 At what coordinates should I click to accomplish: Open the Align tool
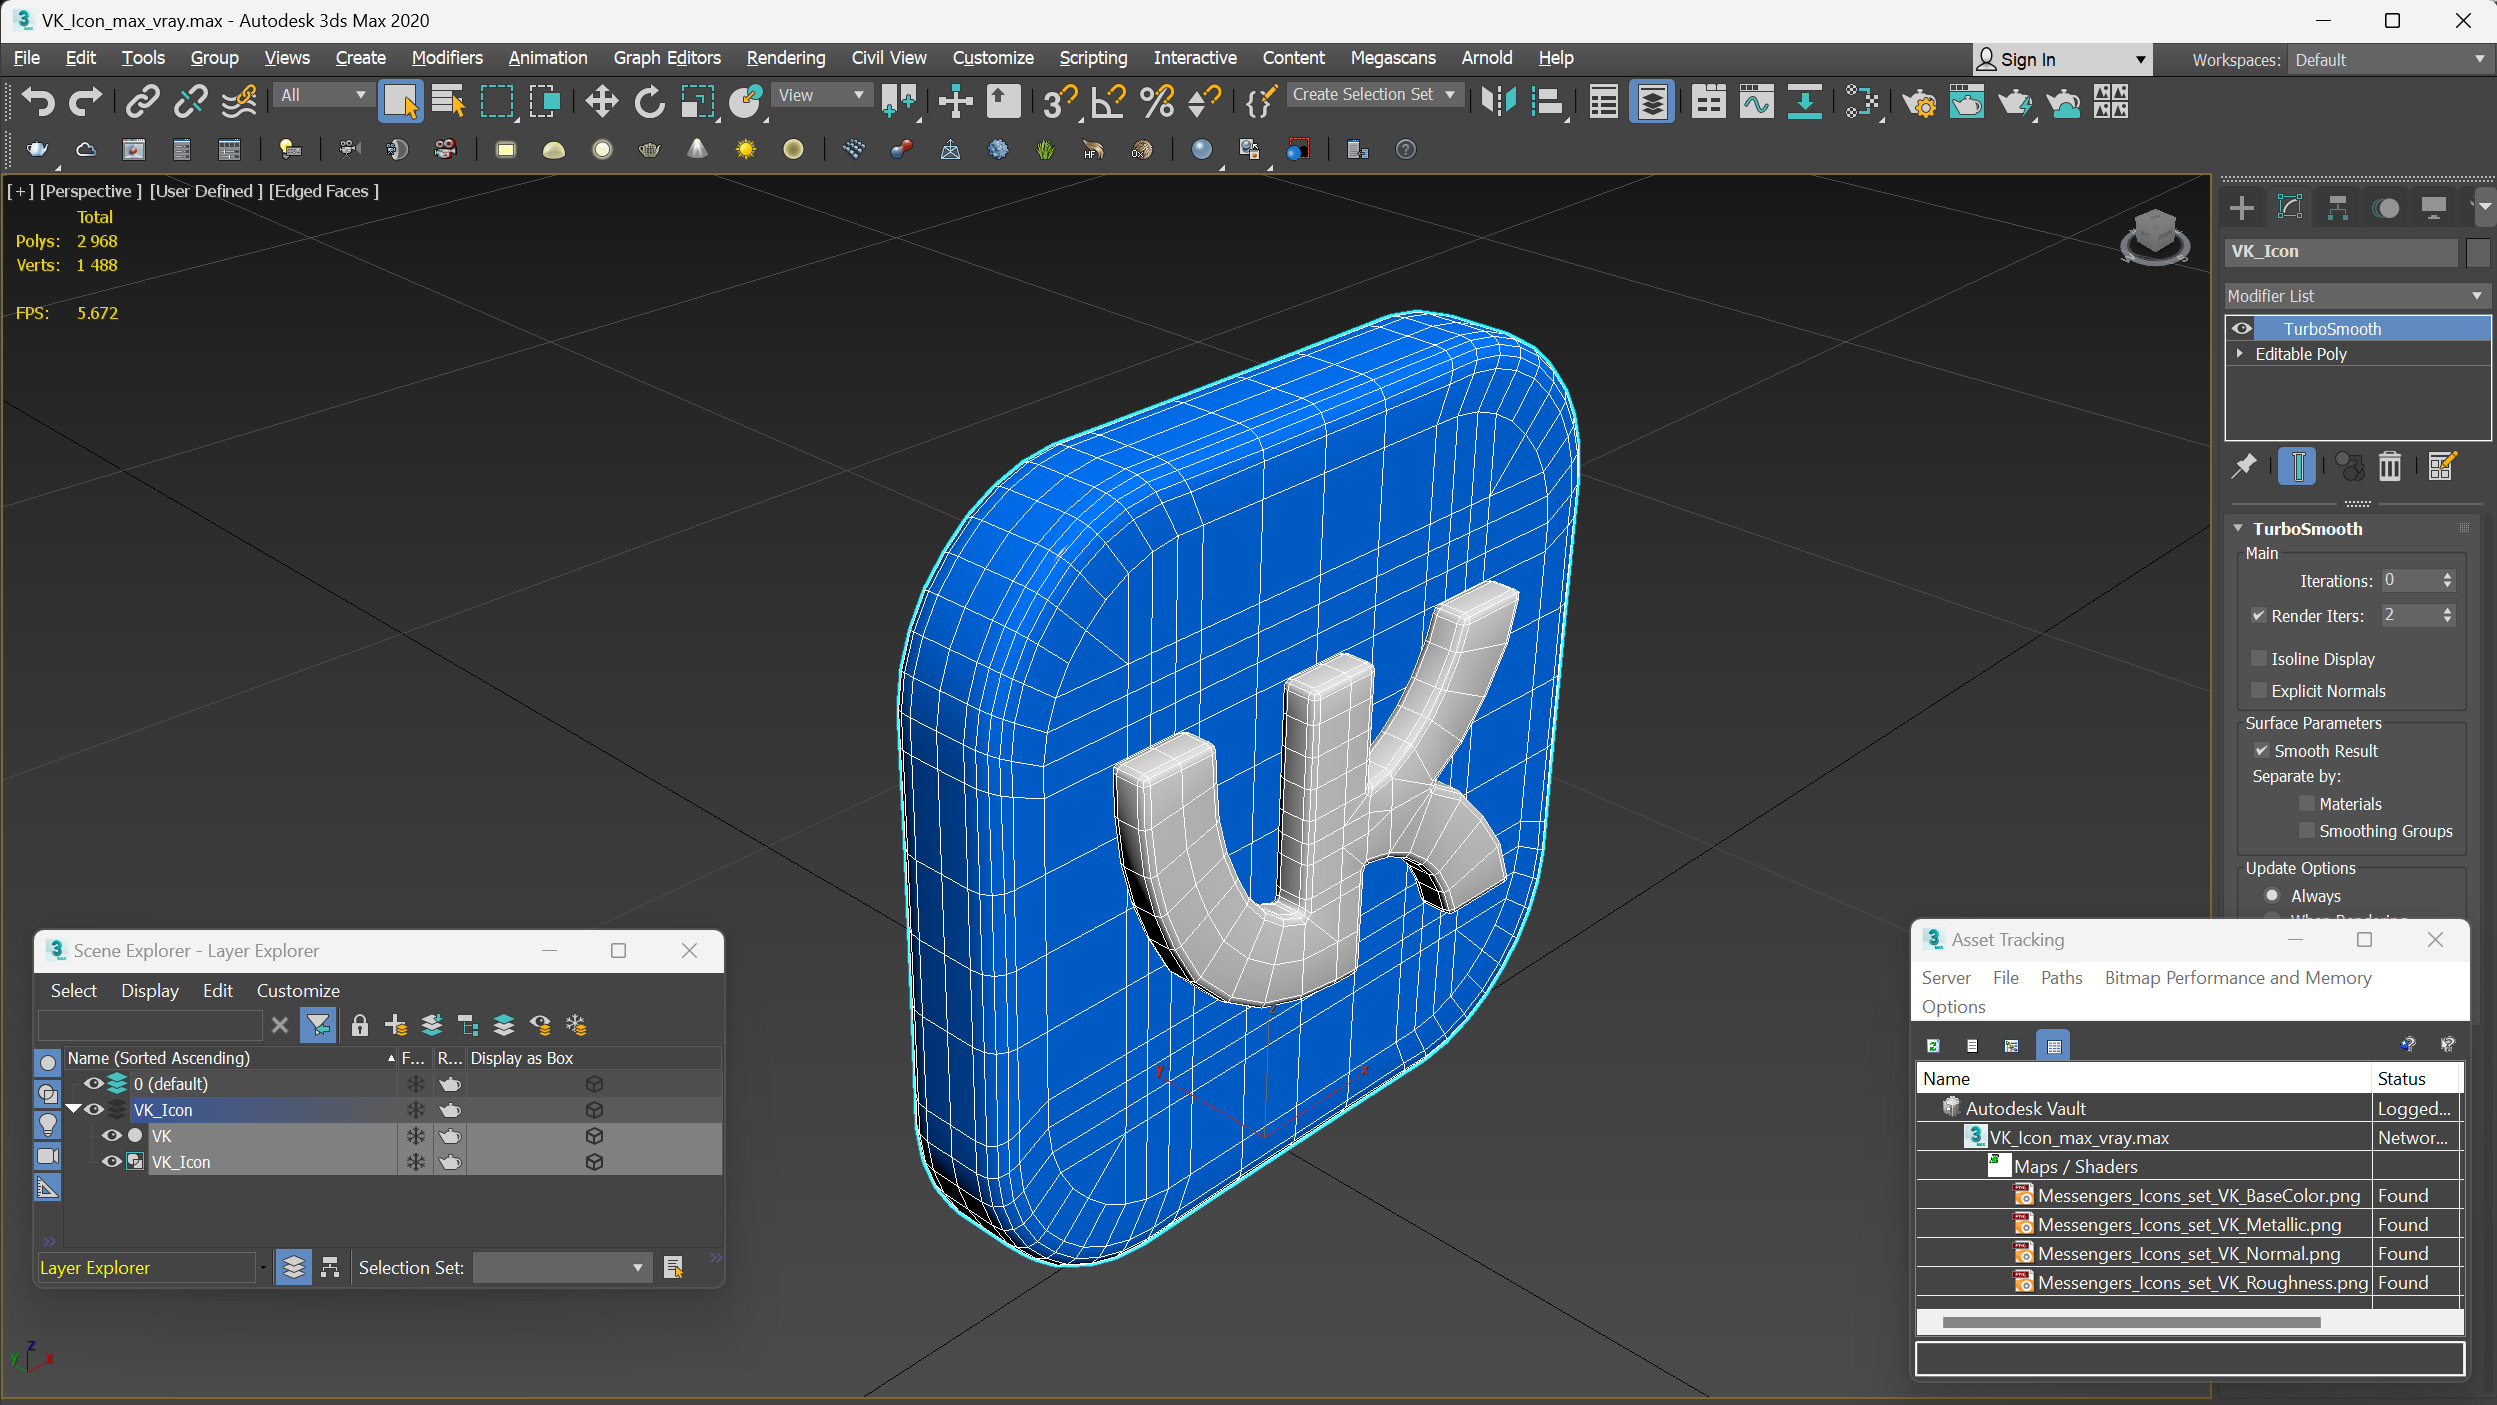tap(1547, 101)
